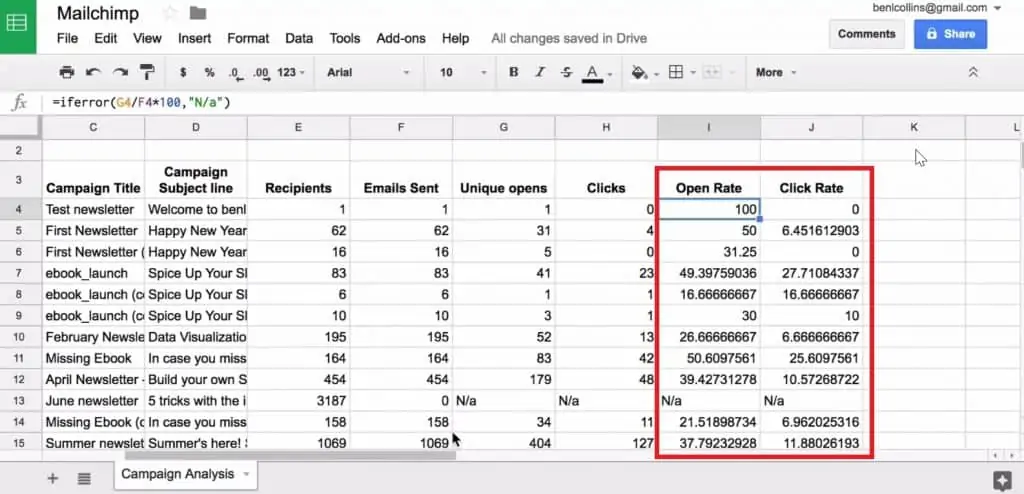
Task: Open the Campaign Analysis tab dropdown arrow
Action: (246, 474)
